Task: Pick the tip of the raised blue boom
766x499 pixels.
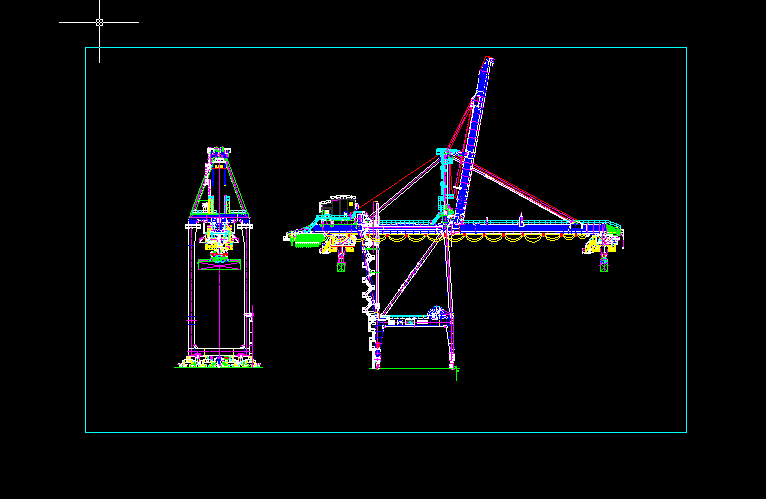Action: point(490,60)
